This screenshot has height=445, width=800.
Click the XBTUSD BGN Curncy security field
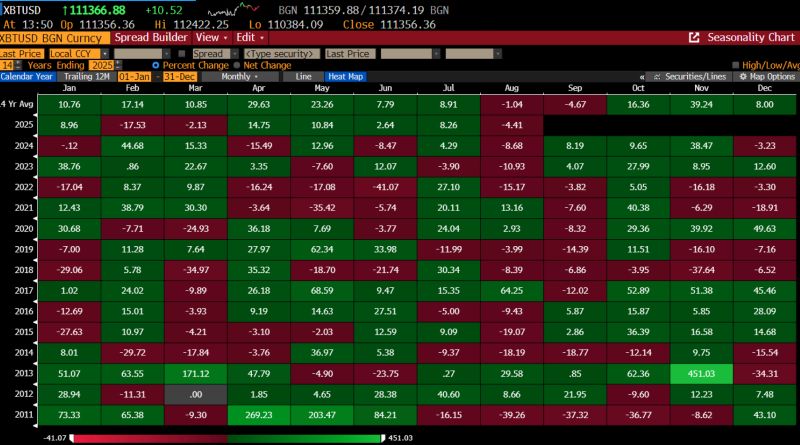pyautogui.click(x=54, y=38)
